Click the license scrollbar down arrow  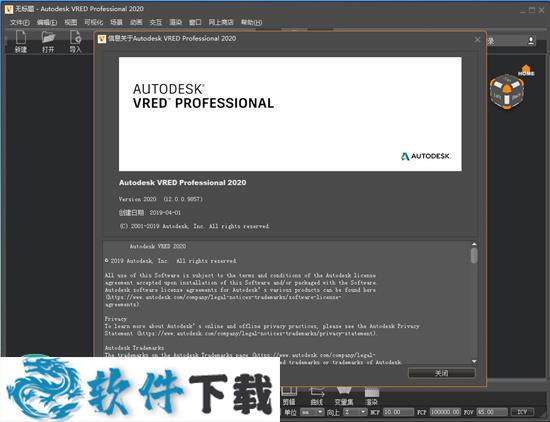click(x=474, y=361)
